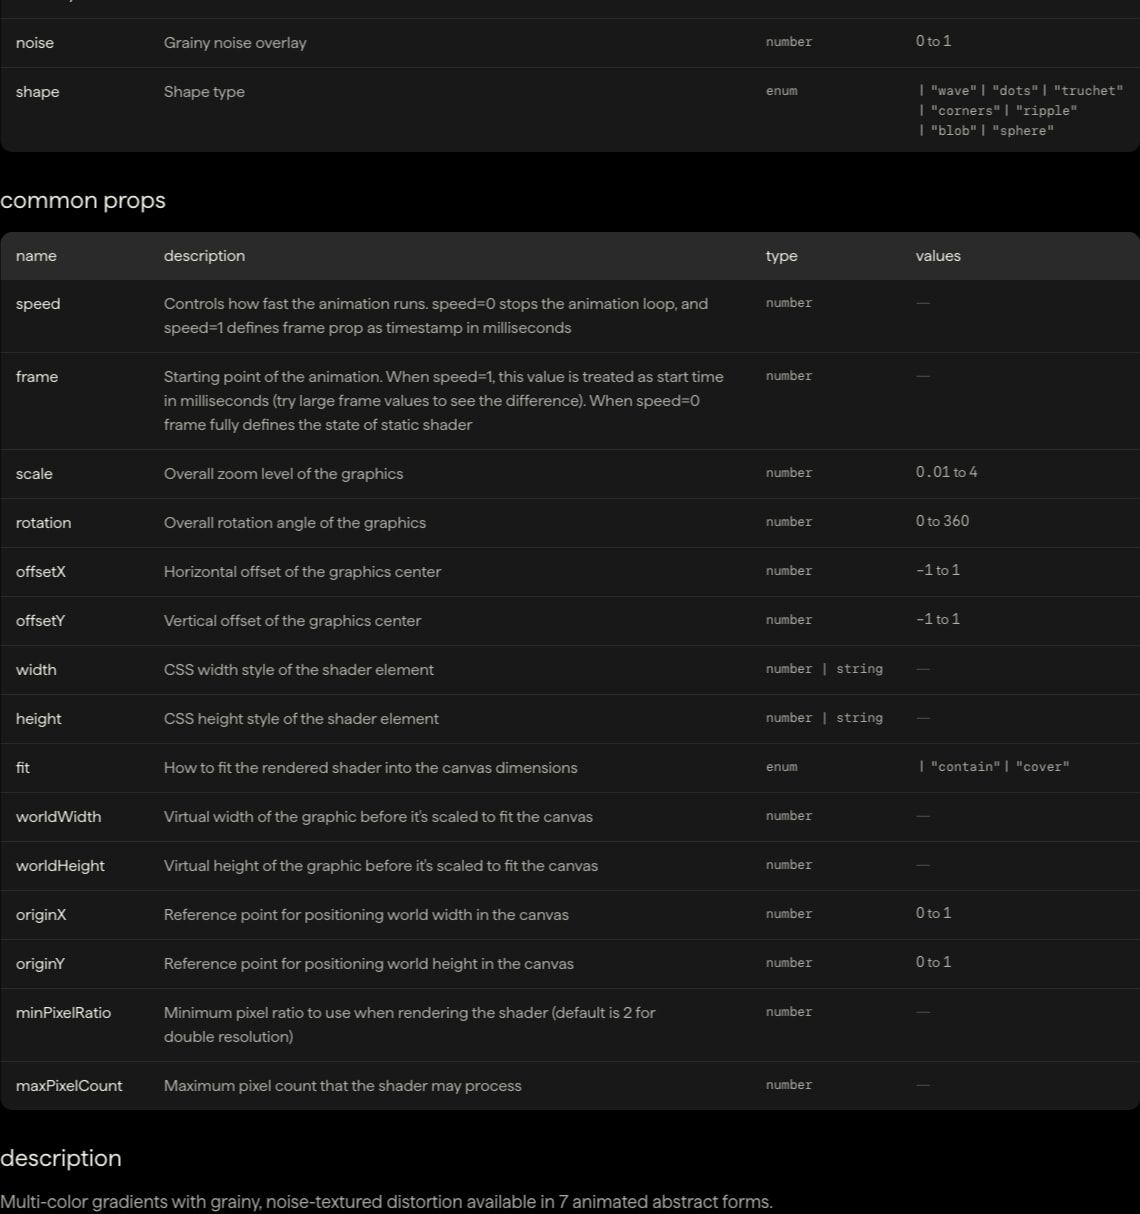Click 'number | string' type in width row
This screenshot has width=1140, height=1214.
click(x=824, y=669)
